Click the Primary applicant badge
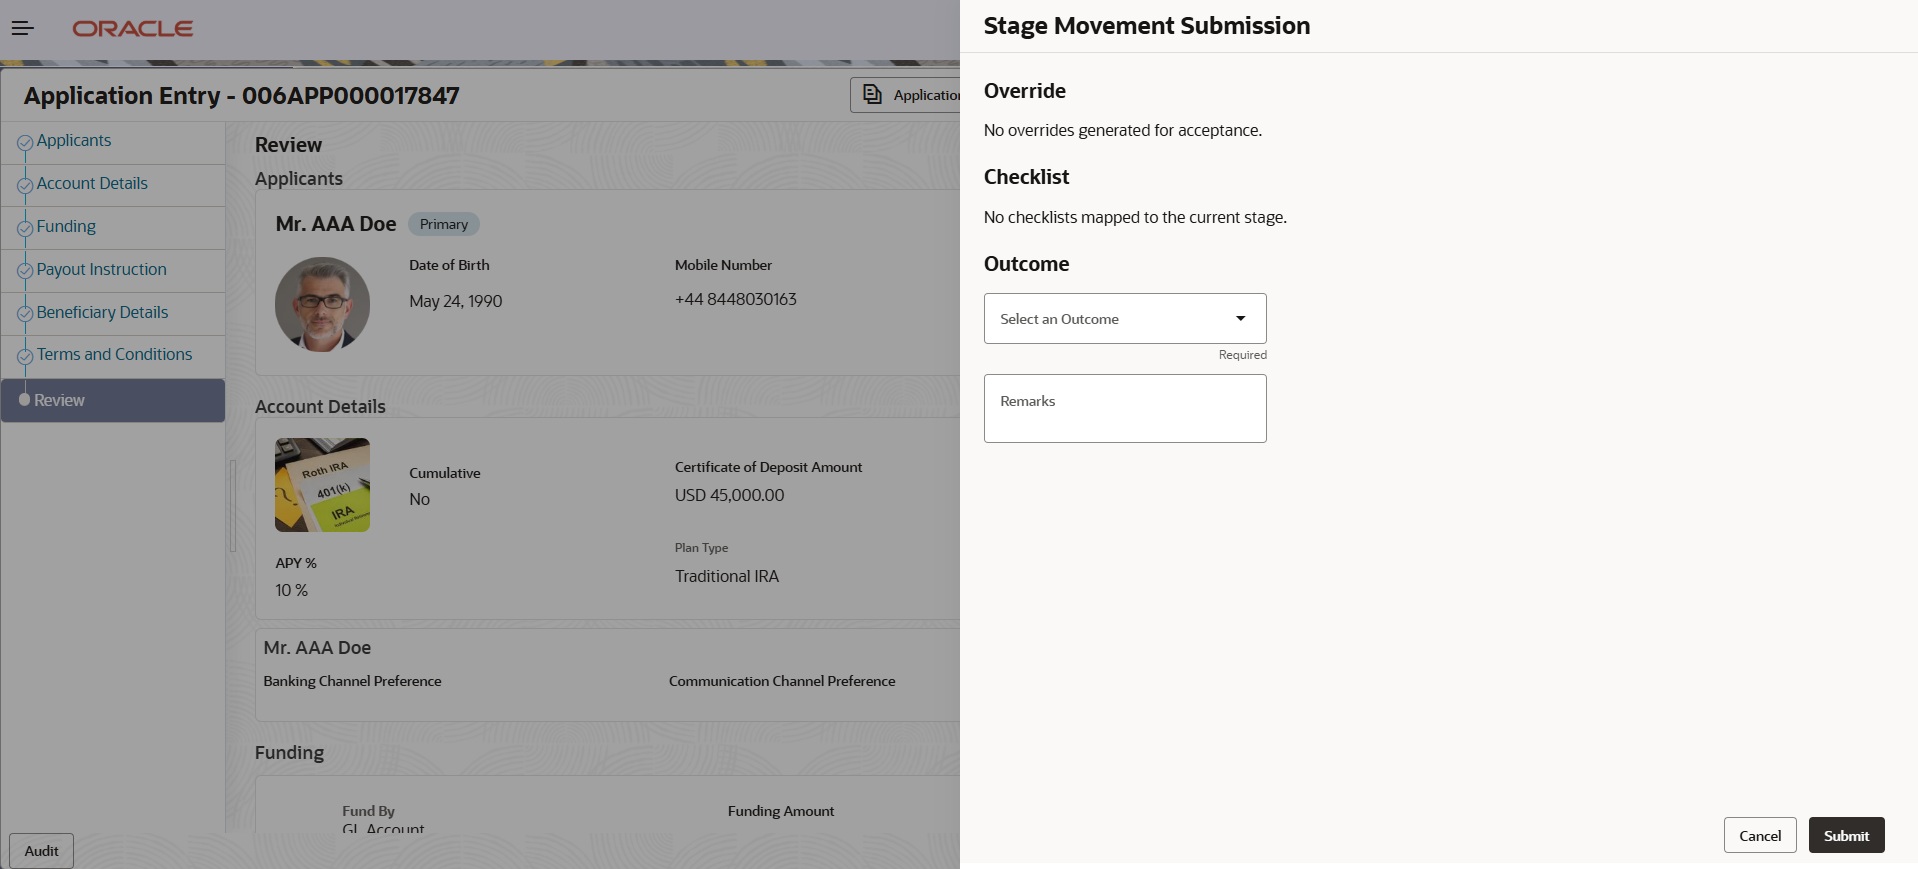Screen dimensions: 1918x869 pos(444,224)
